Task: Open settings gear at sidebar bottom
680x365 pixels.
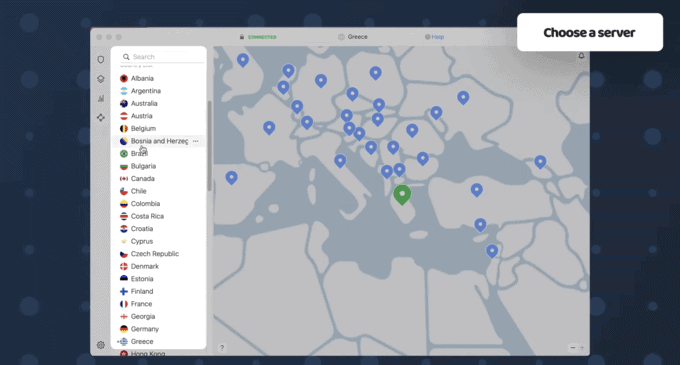Action: (101, 345)
